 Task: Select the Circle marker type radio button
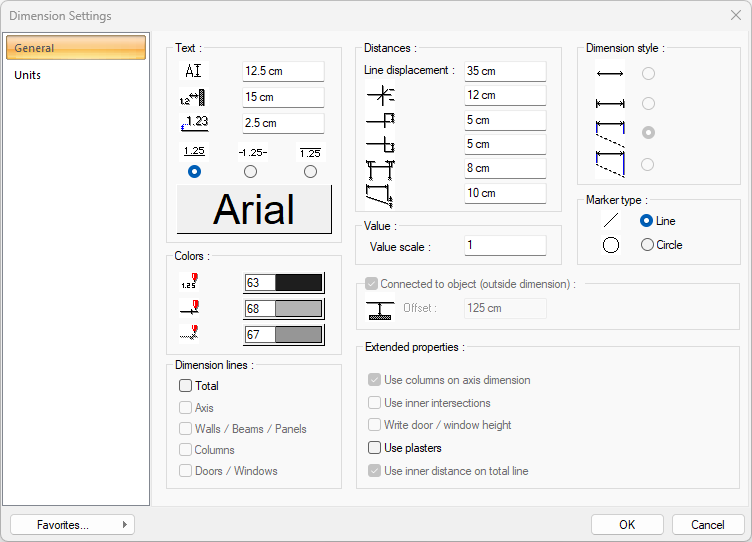point(647,245)
